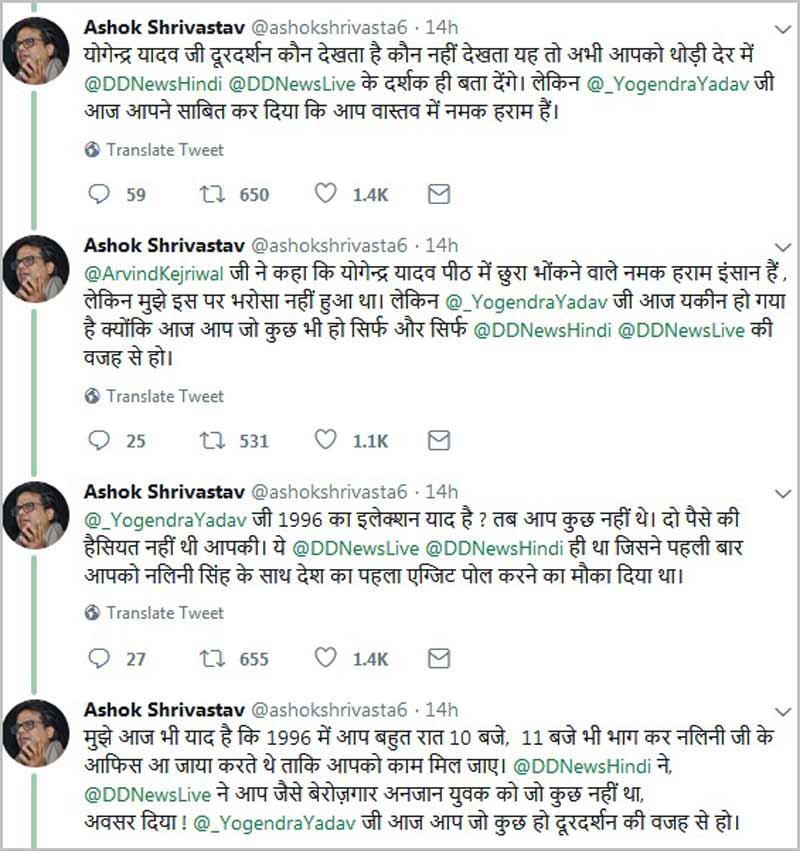Open the first tweet's chevron menu
This screenshot has height=851, width=800.
point(783,29)
